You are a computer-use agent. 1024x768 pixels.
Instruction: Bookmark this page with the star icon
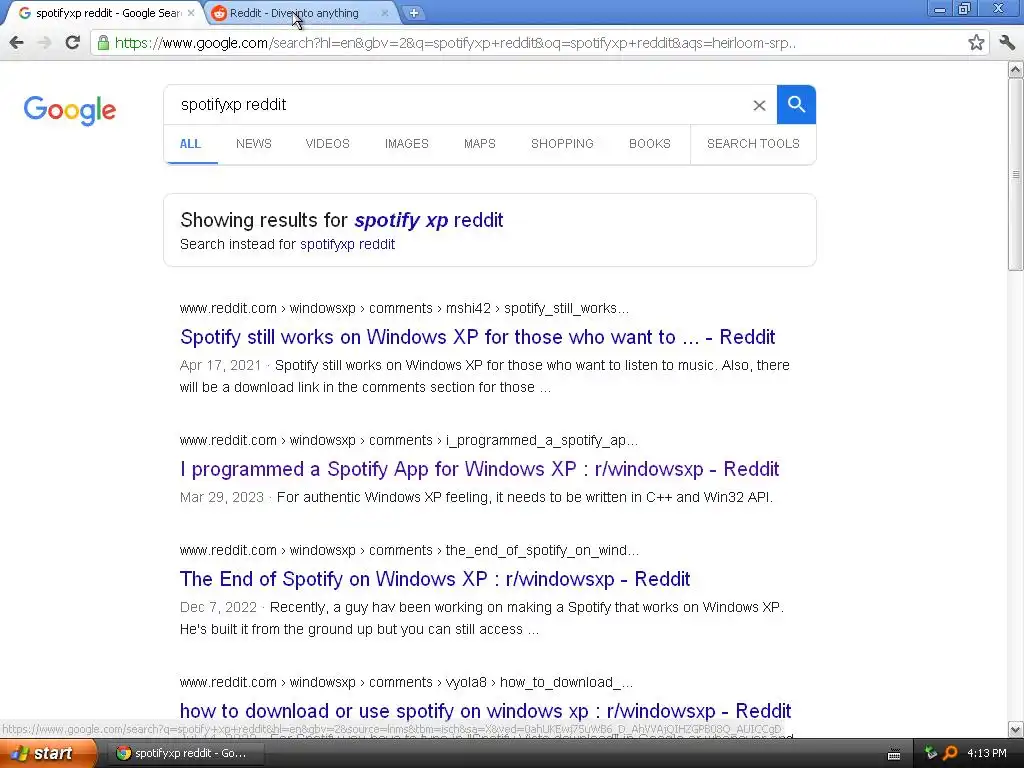click(976, 43)
